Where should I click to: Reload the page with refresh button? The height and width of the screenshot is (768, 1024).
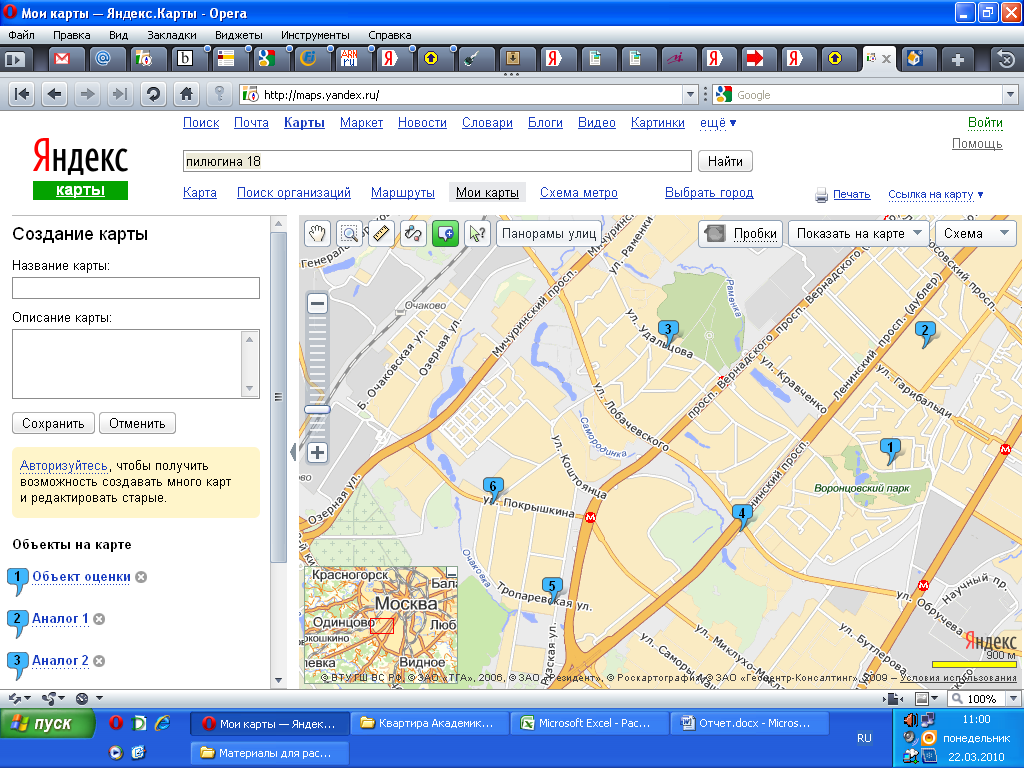point(153,95)
